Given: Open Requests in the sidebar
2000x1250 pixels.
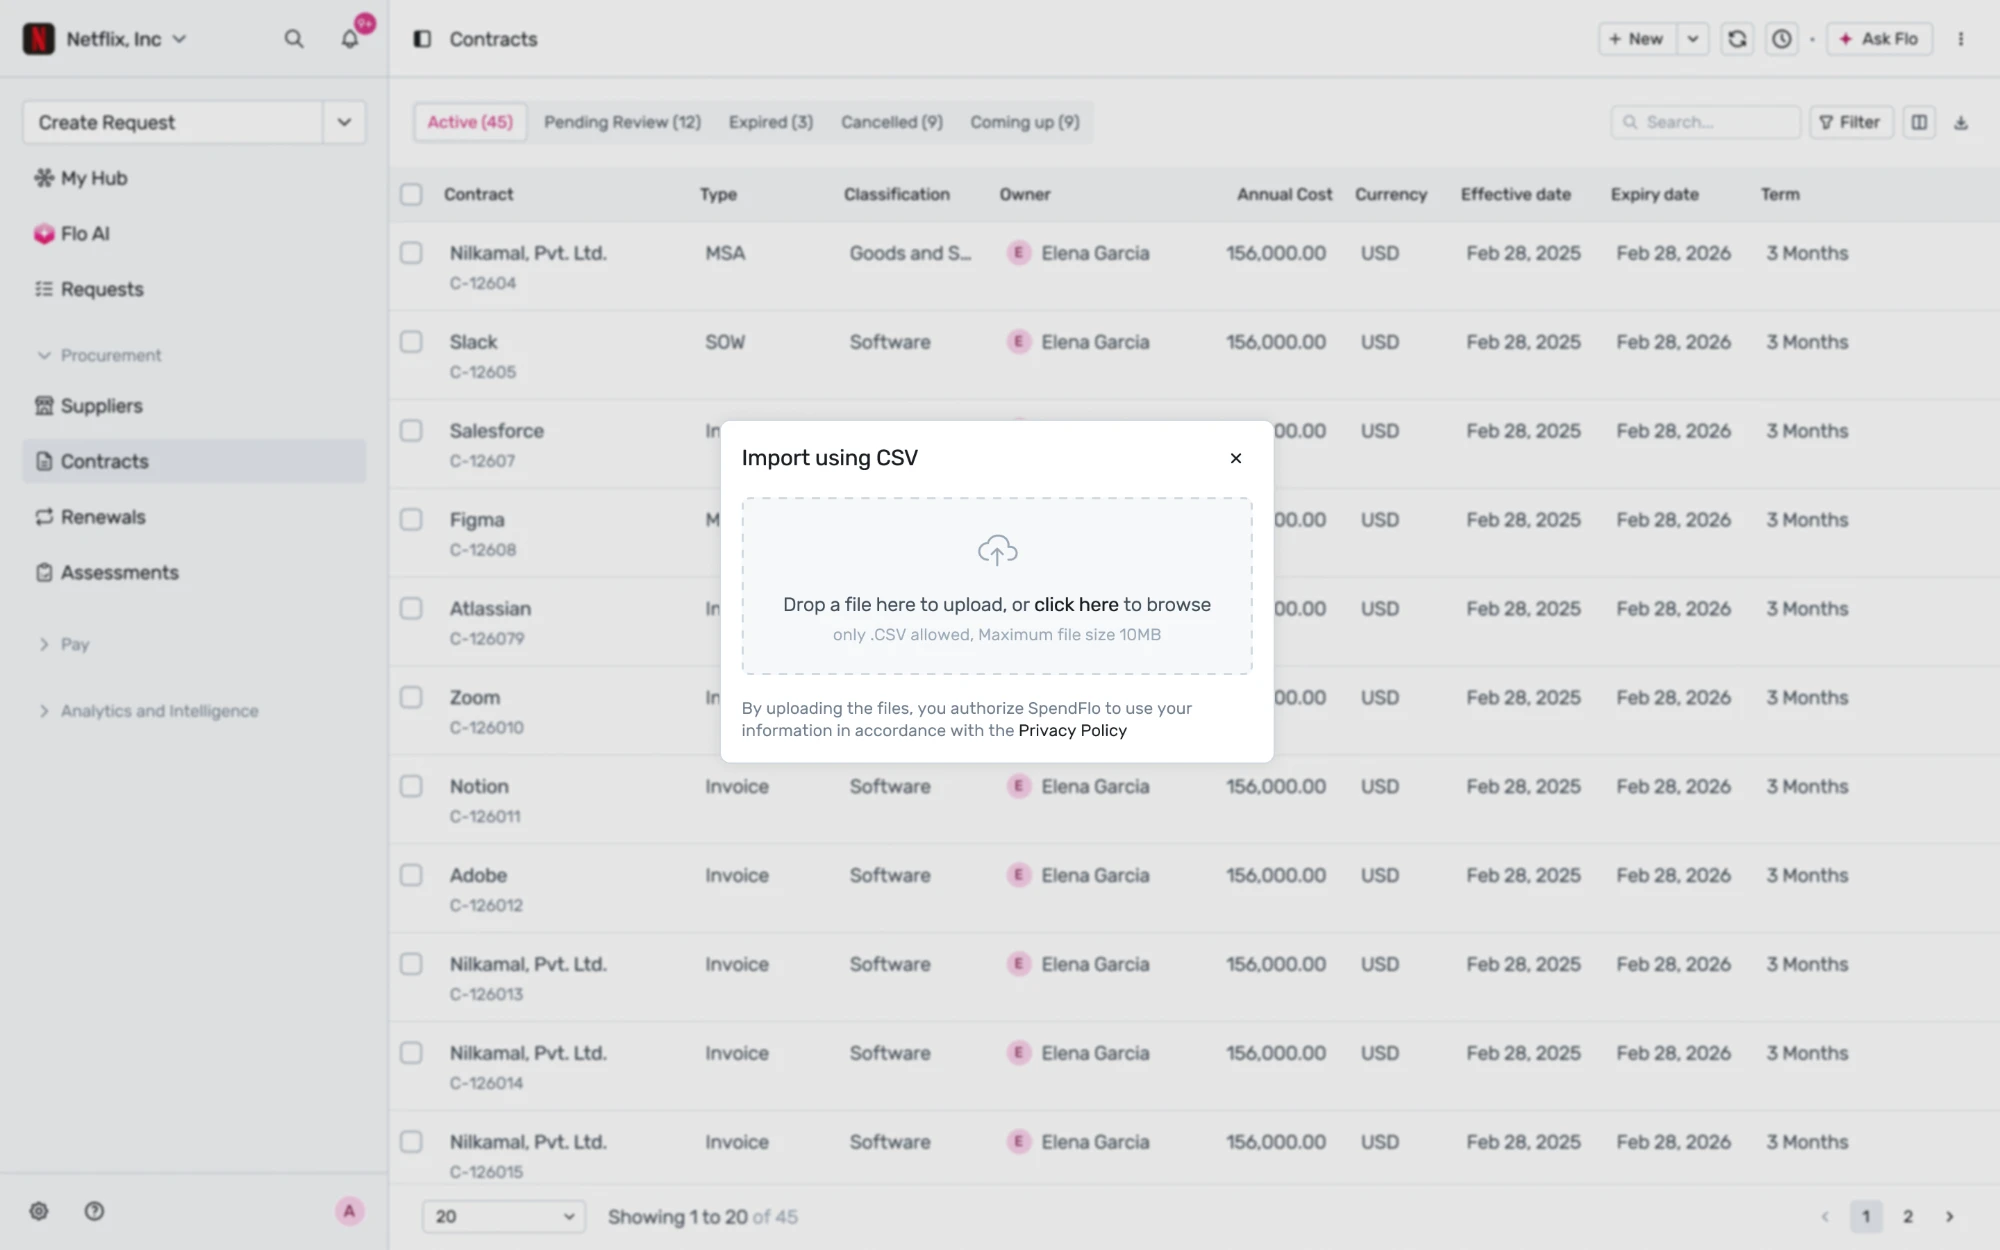Looking at the screenshot, I should [194, 289].
